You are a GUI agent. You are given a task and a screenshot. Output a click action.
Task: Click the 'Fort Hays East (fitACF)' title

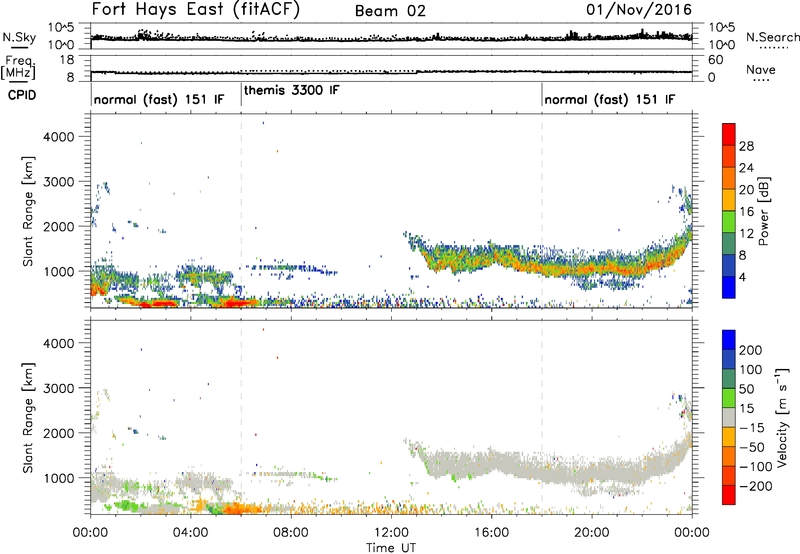pos(195,10)
